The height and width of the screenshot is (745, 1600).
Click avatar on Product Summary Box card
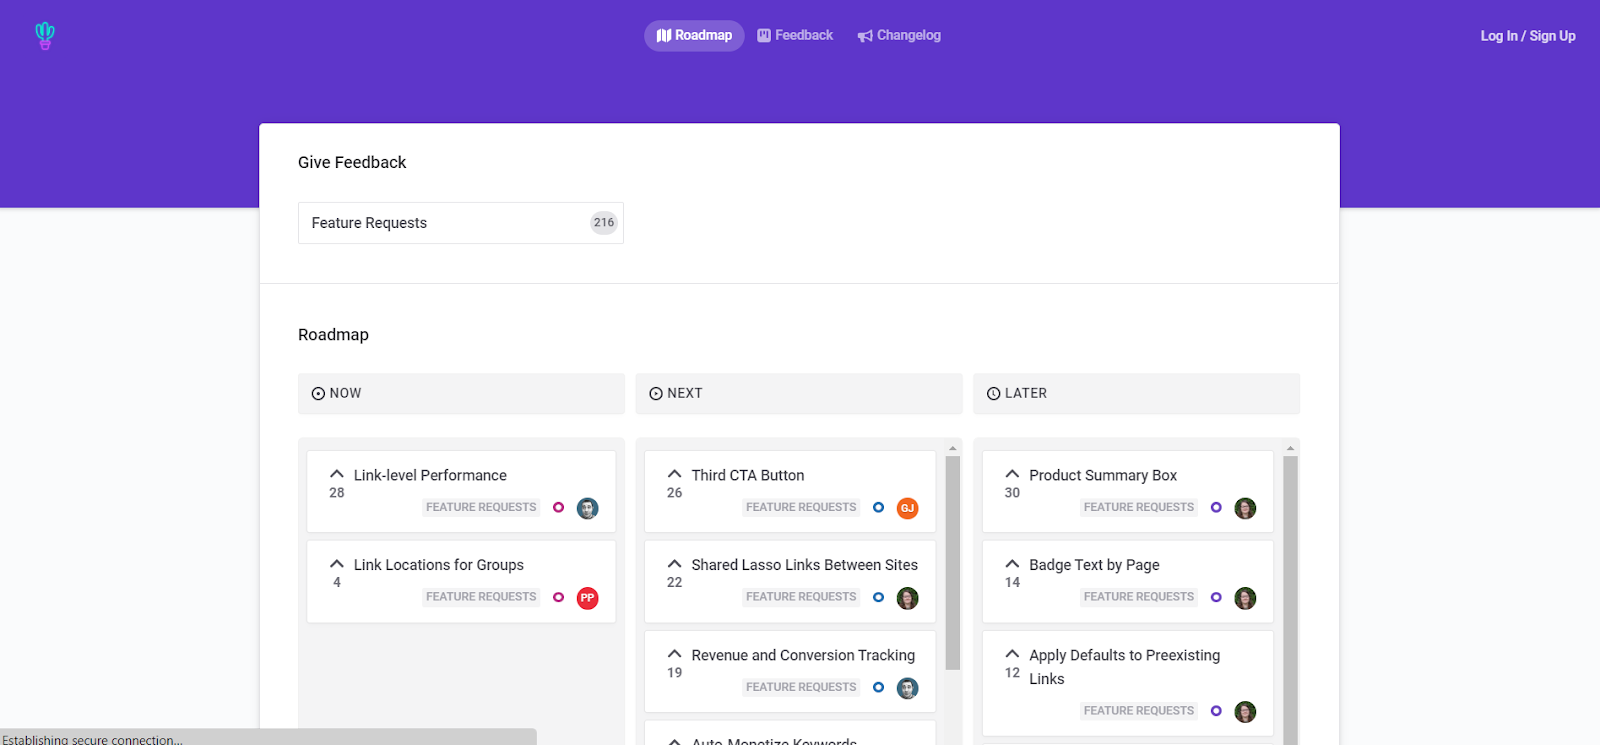[x=1245, y=508]
